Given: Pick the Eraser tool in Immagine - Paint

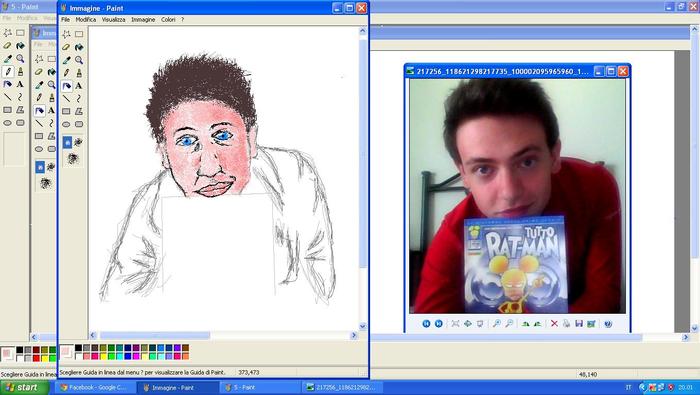Looking at the screenshot, I should point(66,47).
